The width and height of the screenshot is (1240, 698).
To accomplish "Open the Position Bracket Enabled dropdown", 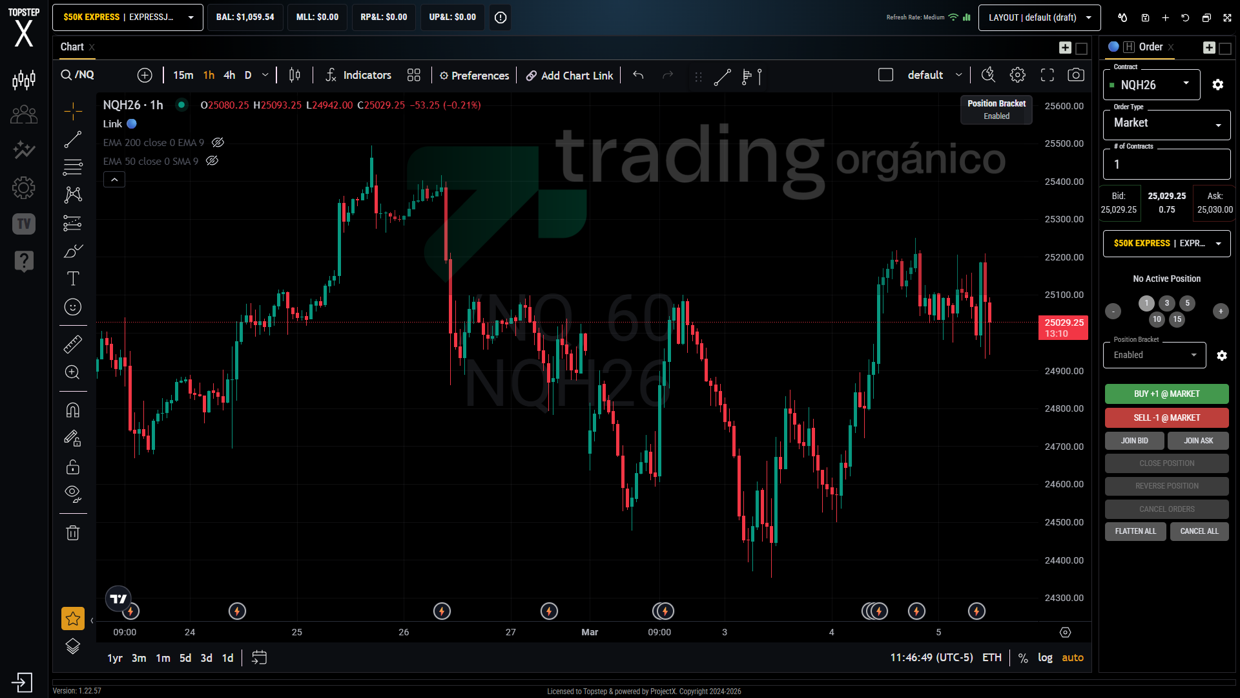I will tap(1154, 354).
